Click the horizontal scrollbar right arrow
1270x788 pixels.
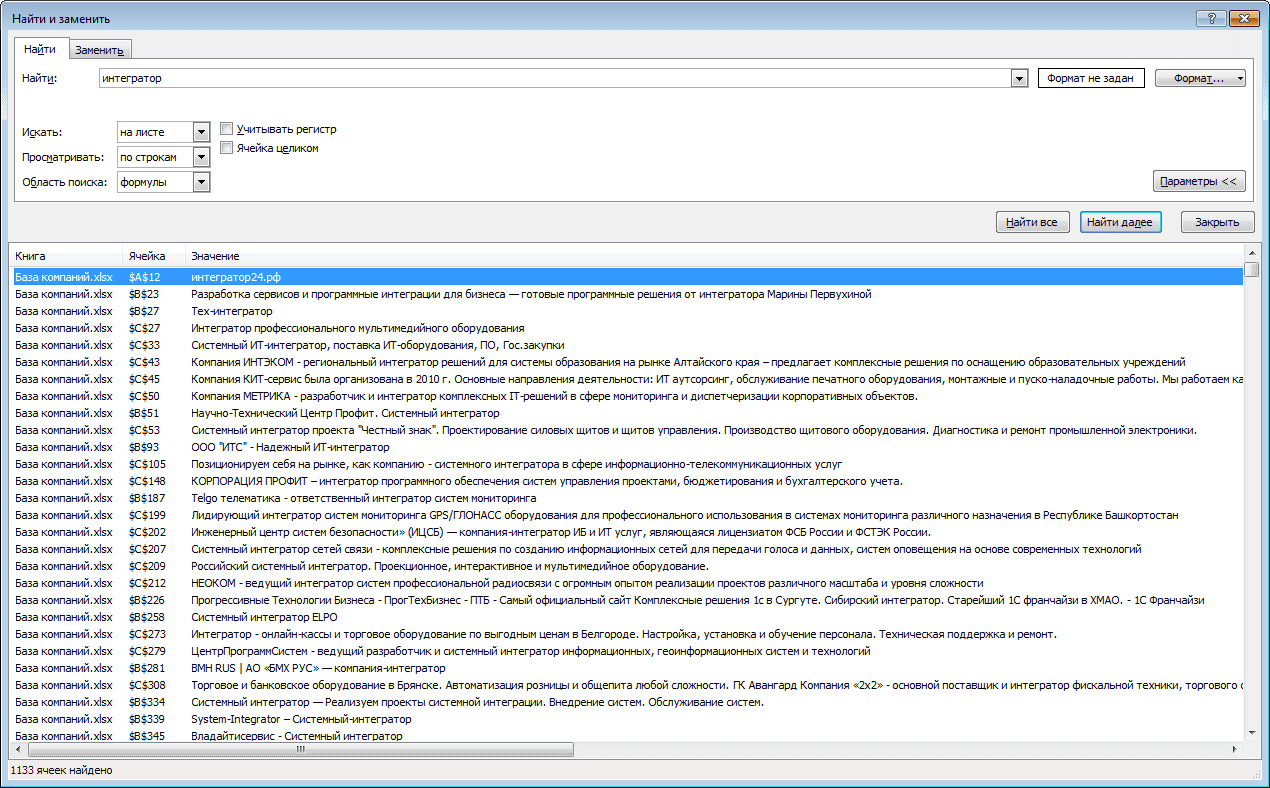pos(1235,749)
